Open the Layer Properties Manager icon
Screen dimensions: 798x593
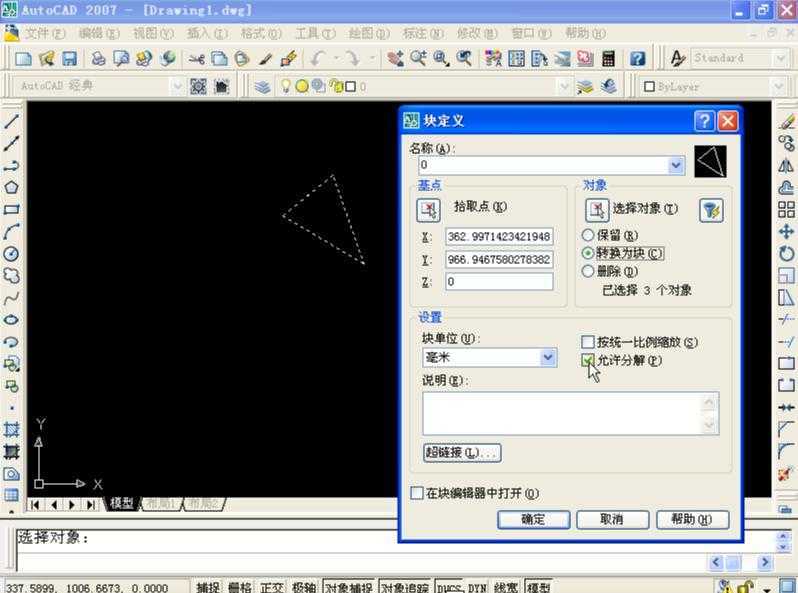pos(262,87)
